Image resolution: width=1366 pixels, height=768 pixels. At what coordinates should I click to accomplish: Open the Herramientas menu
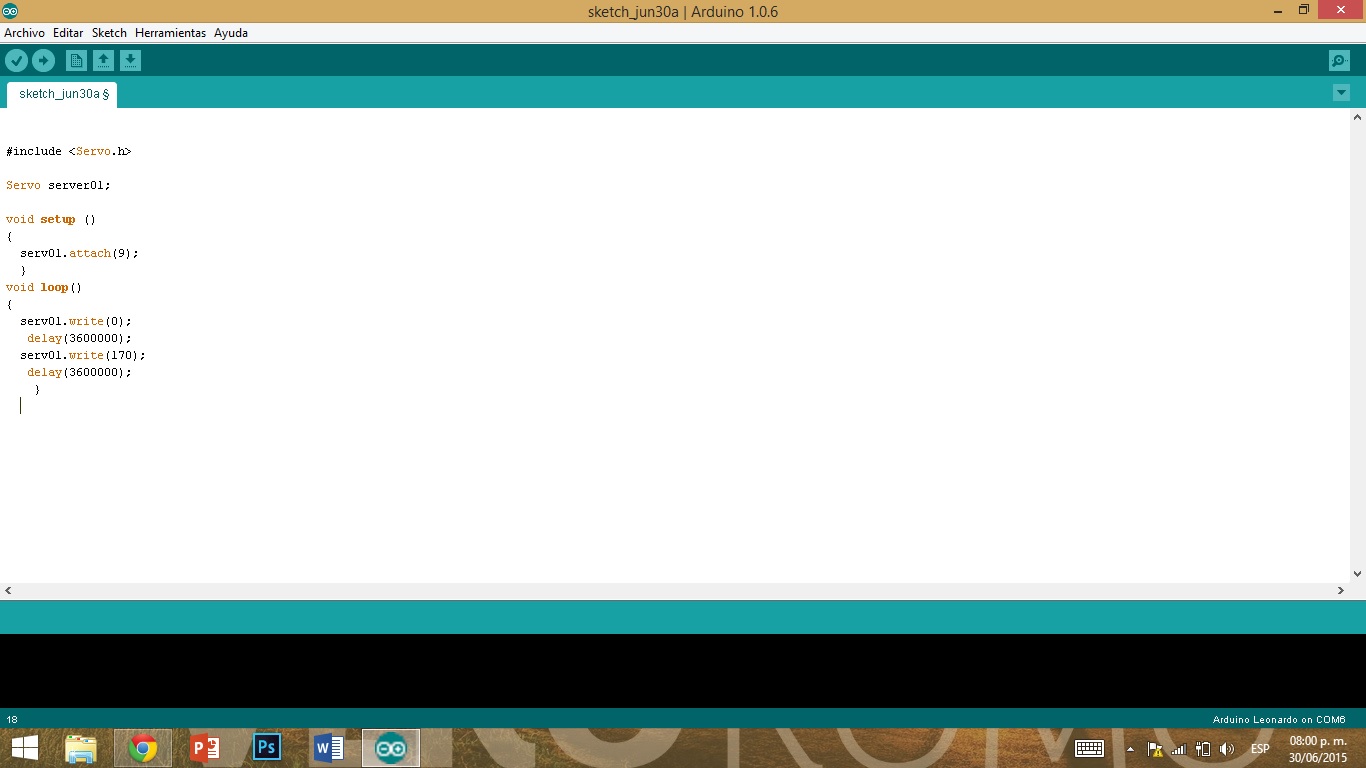[170, 33]
